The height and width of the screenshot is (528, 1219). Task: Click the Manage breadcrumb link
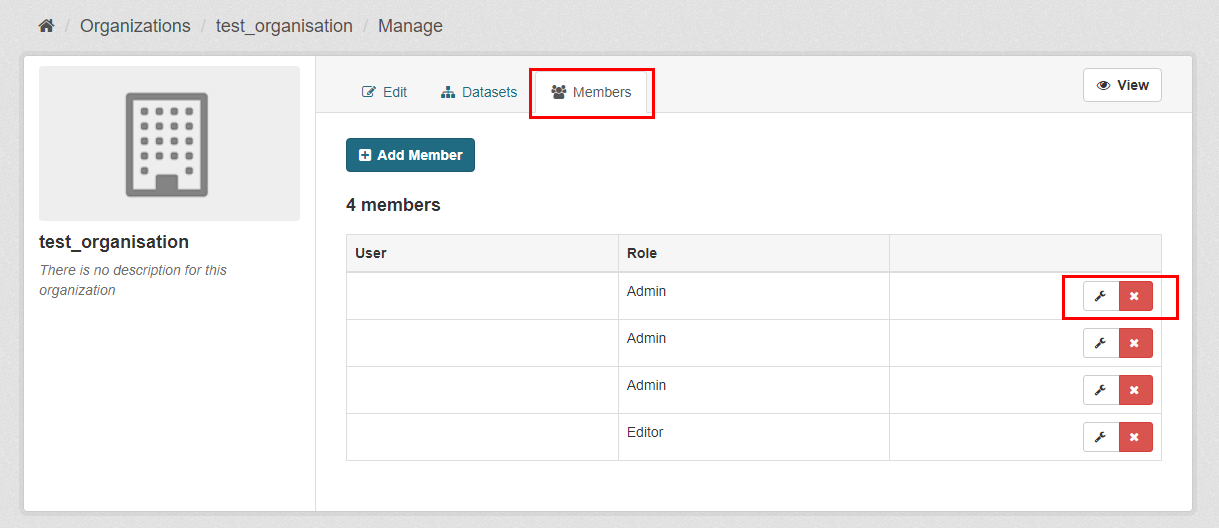click(410, 26)
